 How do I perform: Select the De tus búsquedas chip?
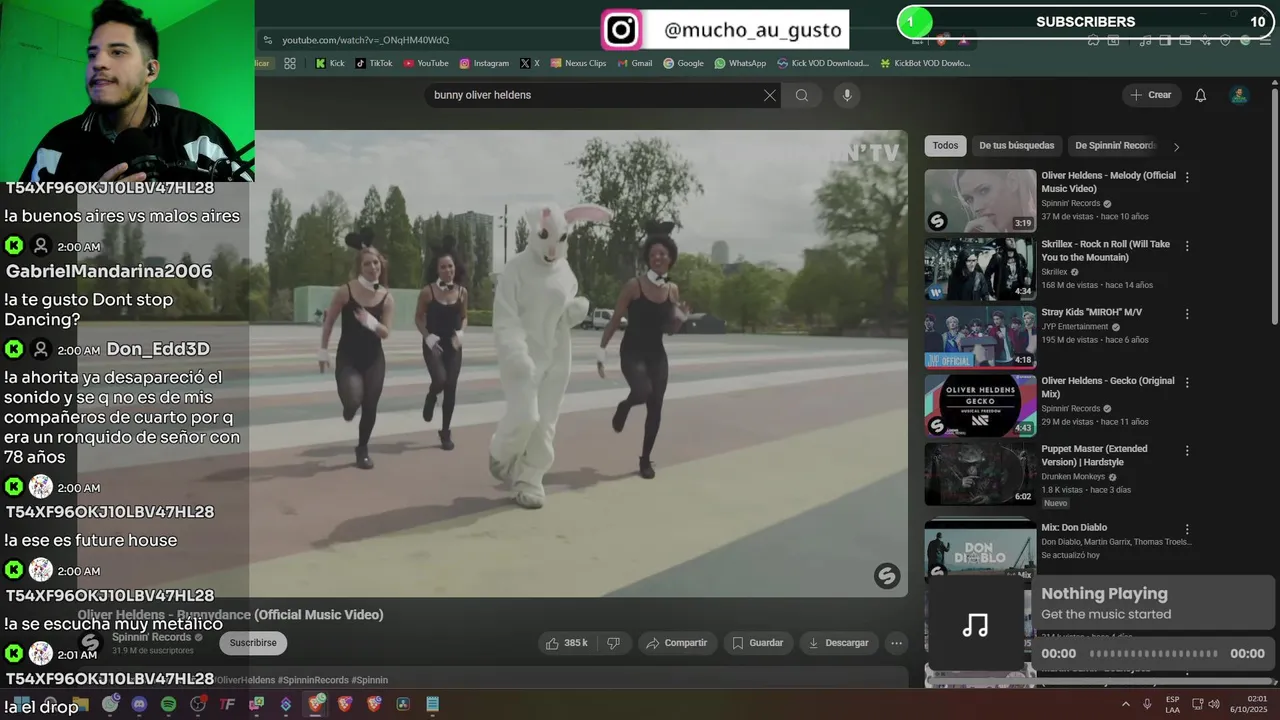tap(1016, 146)
